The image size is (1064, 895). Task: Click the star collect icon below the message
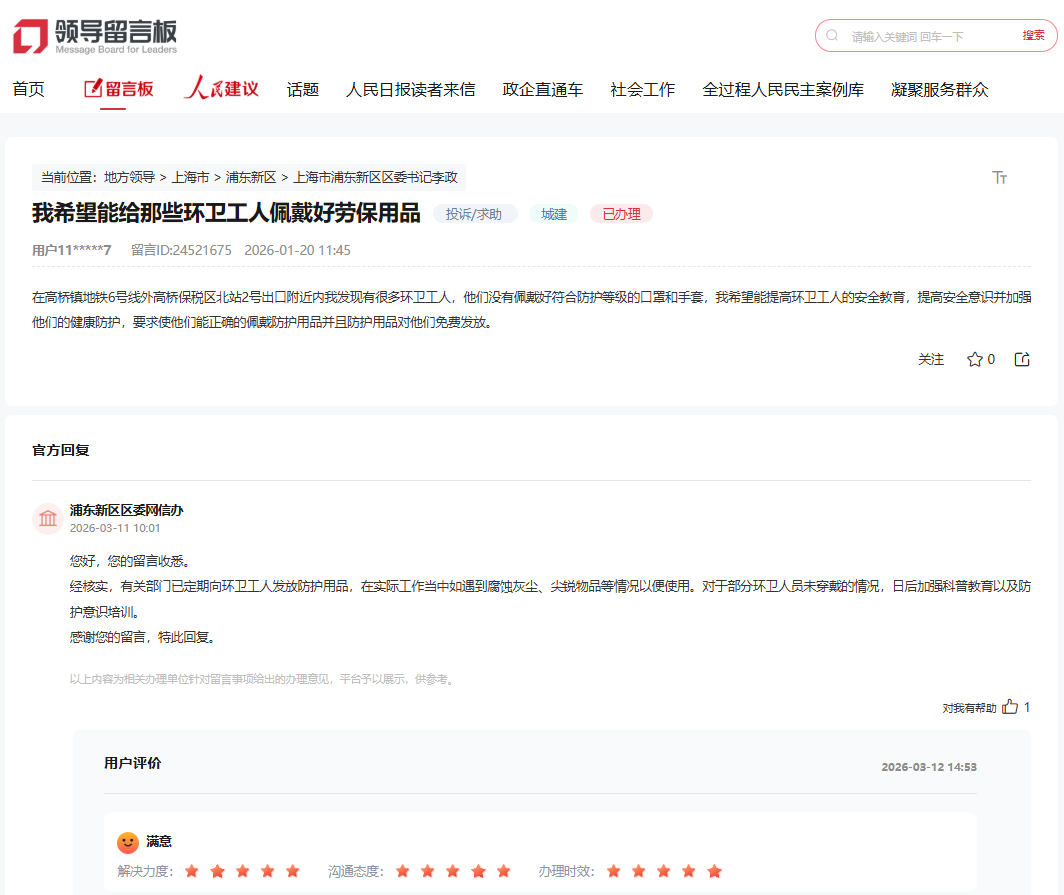(974, 359)
